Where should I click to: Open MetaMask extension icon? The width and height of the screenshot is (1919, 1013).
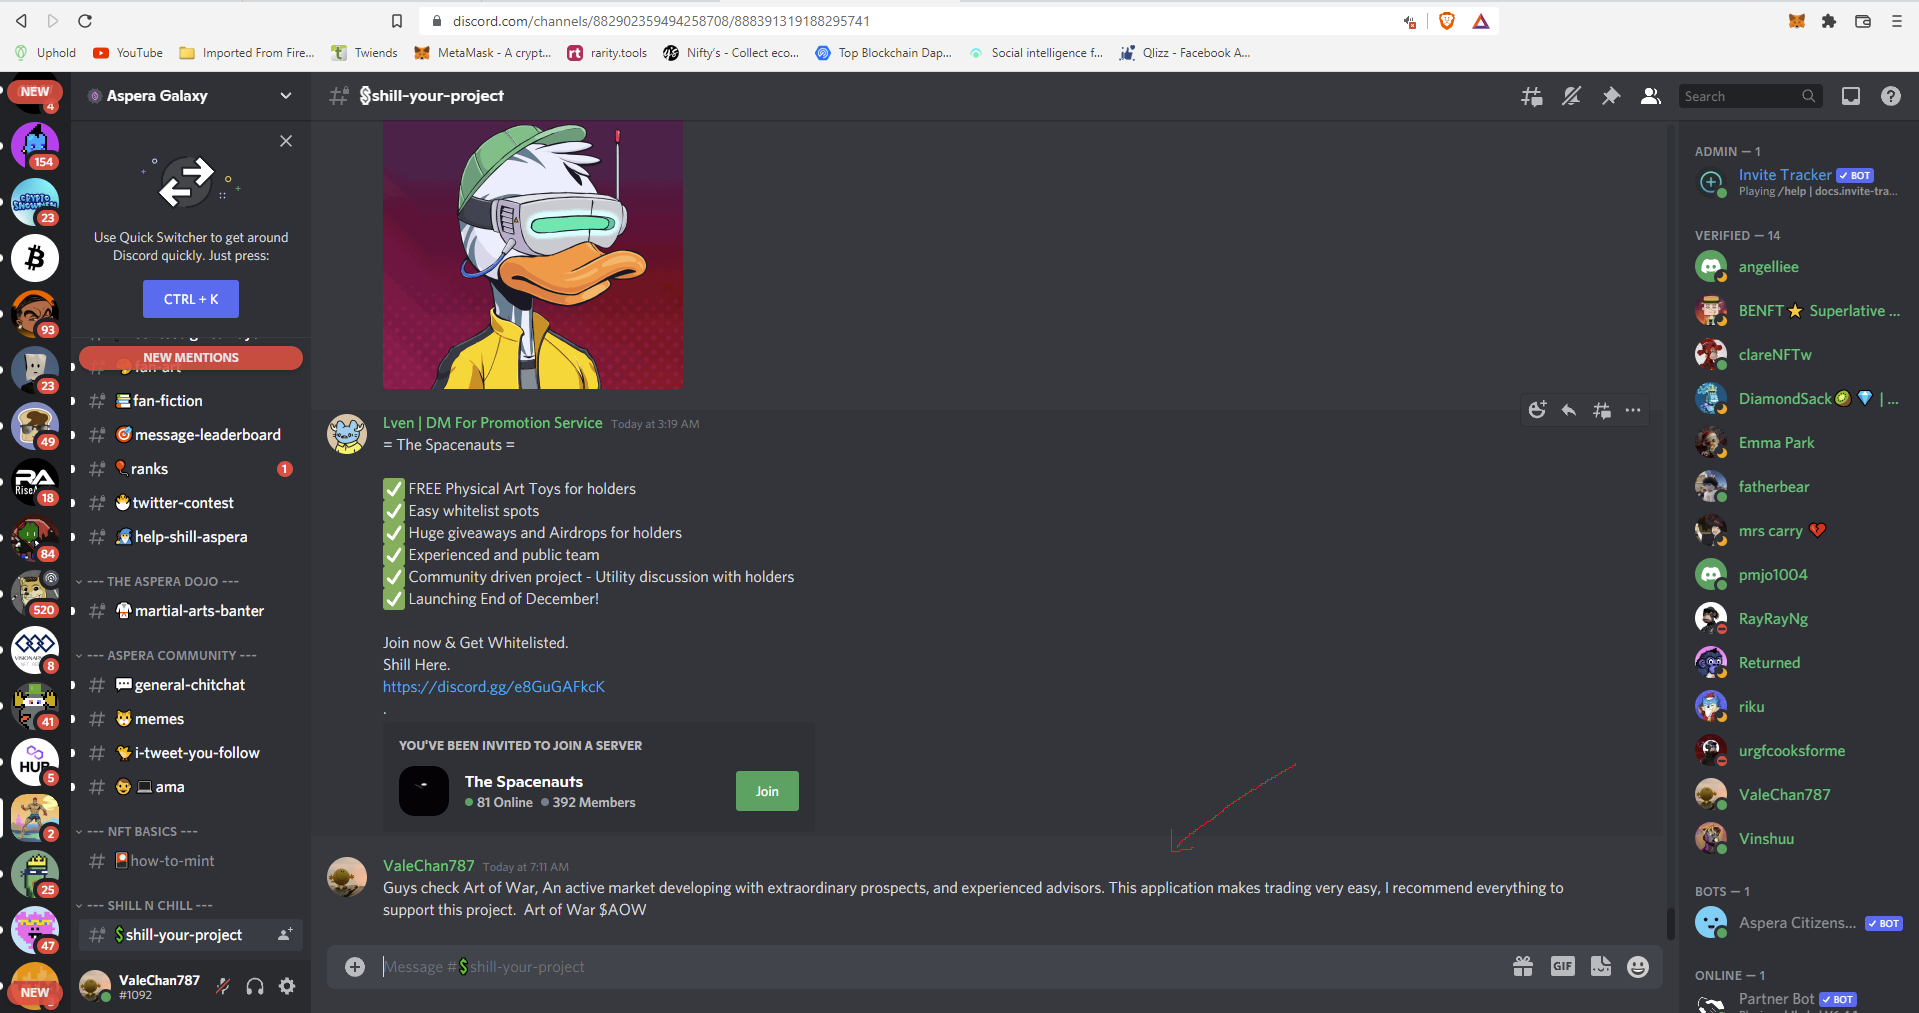(x=1797, y=21)
